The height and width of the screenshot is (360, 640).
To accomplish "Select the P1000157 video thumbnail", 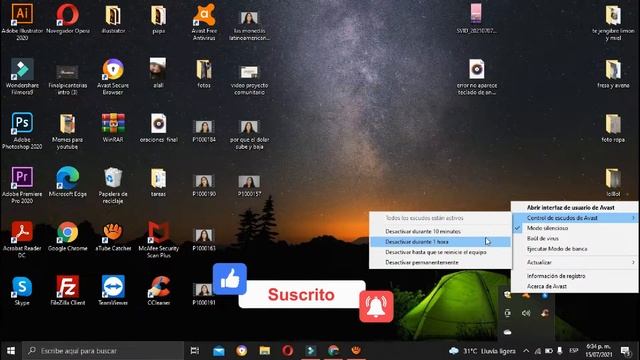I will pyautogui.click(x=249, y=185).
